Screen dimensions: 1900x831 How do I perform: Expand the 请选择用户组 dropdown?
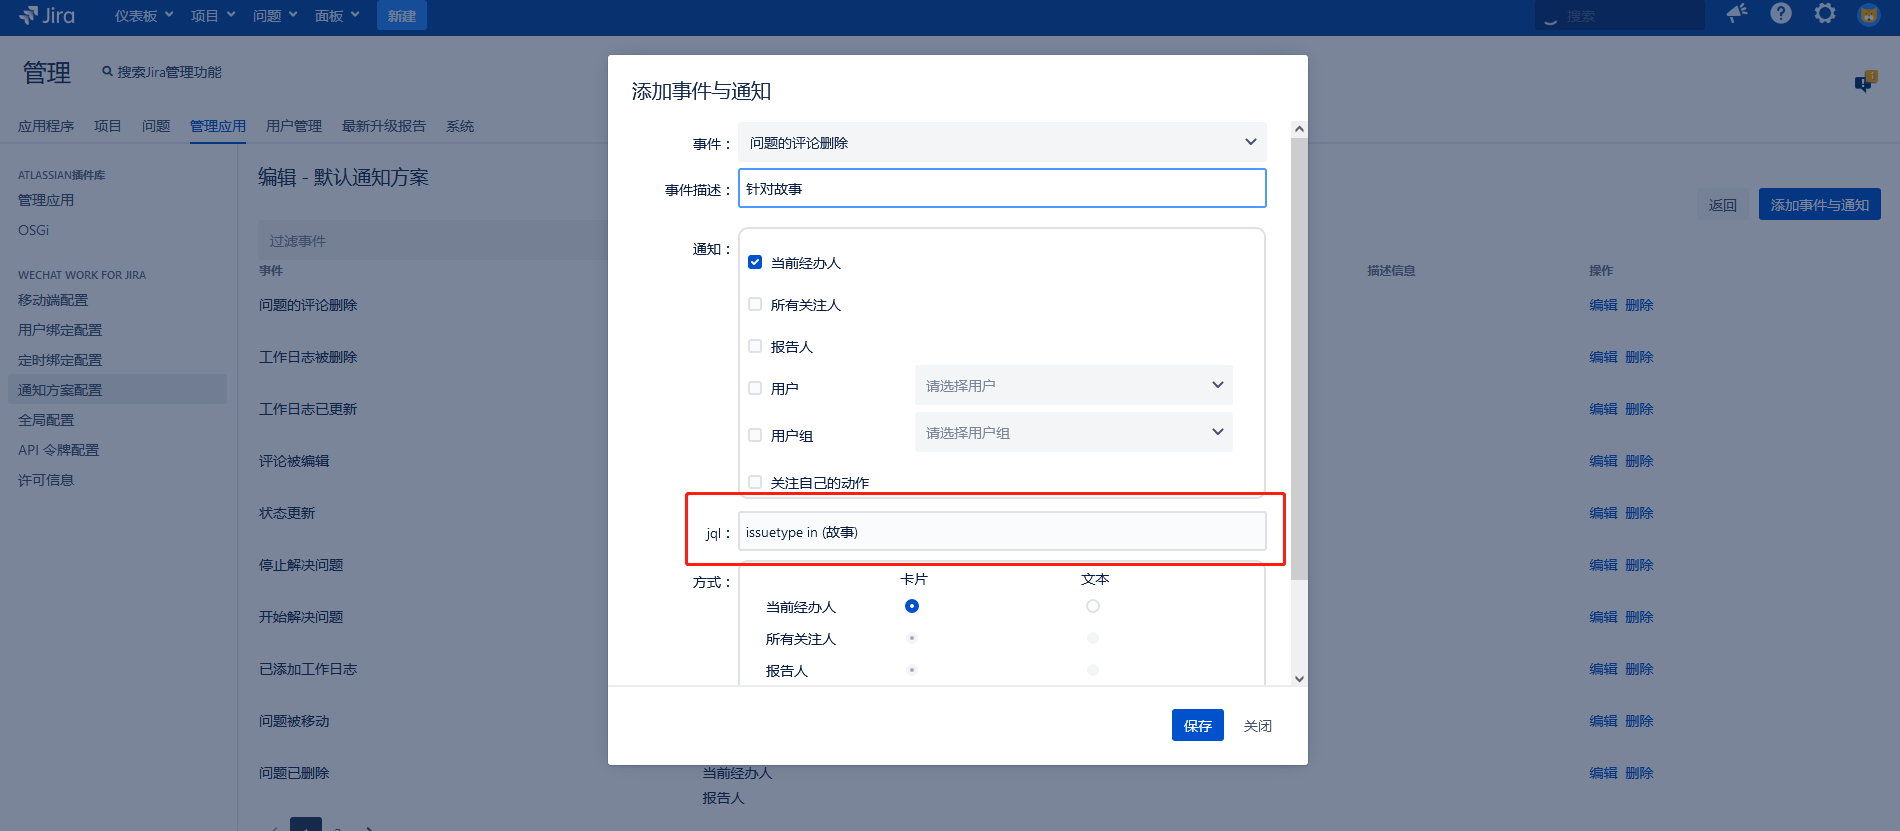pos(1073,432)
